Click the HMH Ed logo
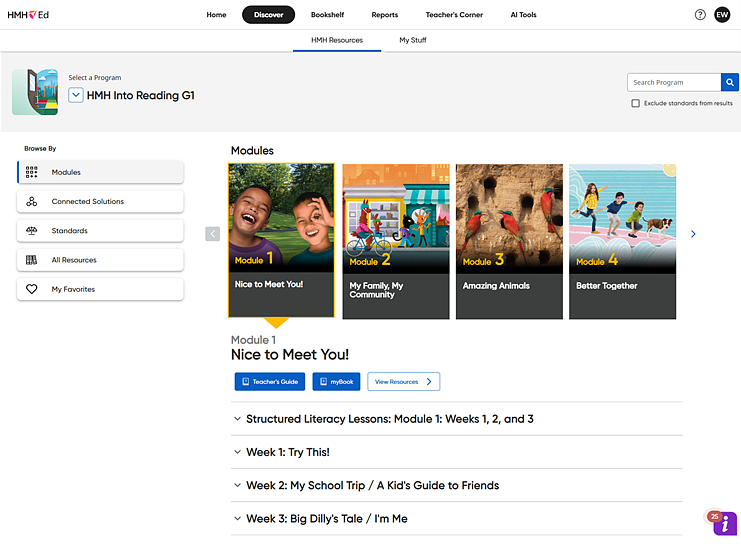Screen dimensions: 741x549 28,15
